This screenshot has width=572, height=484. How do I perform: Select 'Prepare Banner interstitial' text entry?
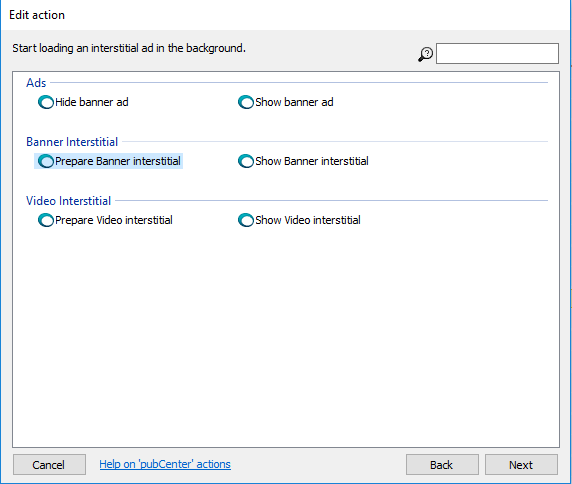tap(118, 161)
